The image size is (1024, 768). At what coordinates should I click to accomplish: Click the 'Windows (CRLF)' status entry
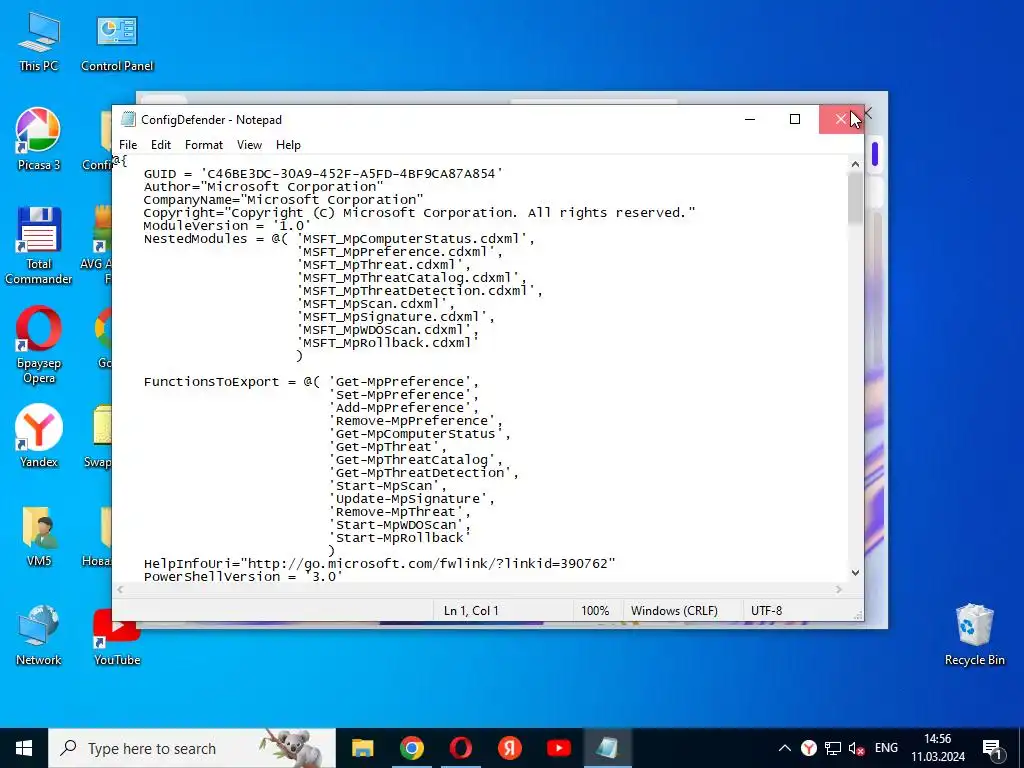(674, 611)
